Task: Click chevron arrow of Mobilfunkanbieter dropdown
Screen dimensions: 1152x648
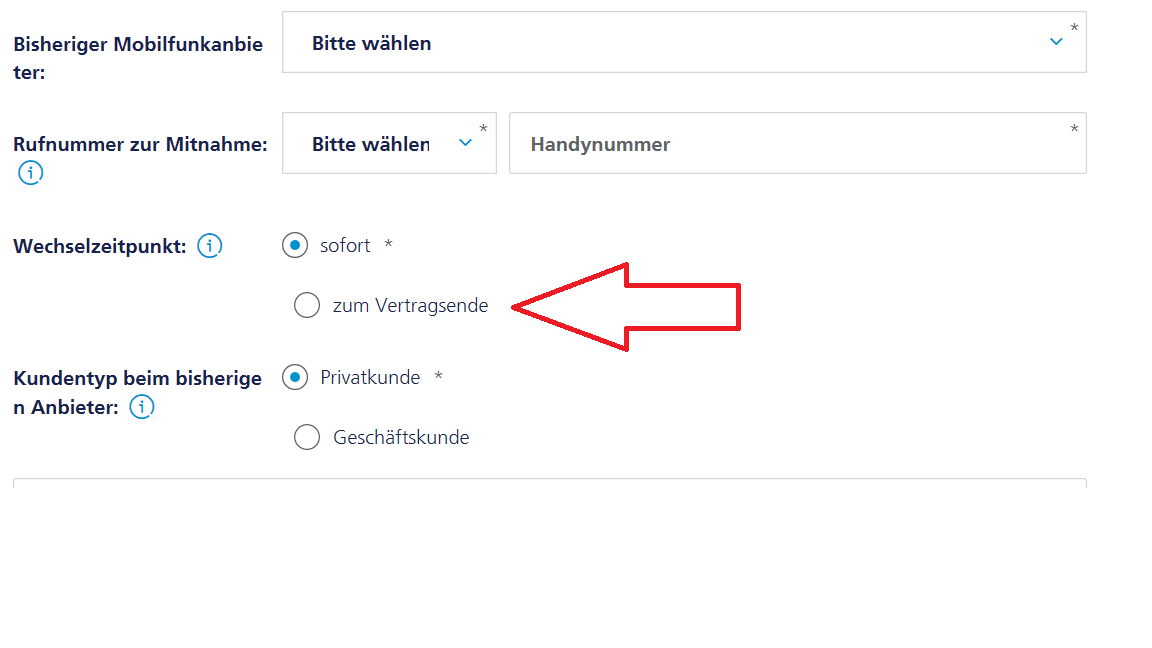Action: pos(1056,42)
